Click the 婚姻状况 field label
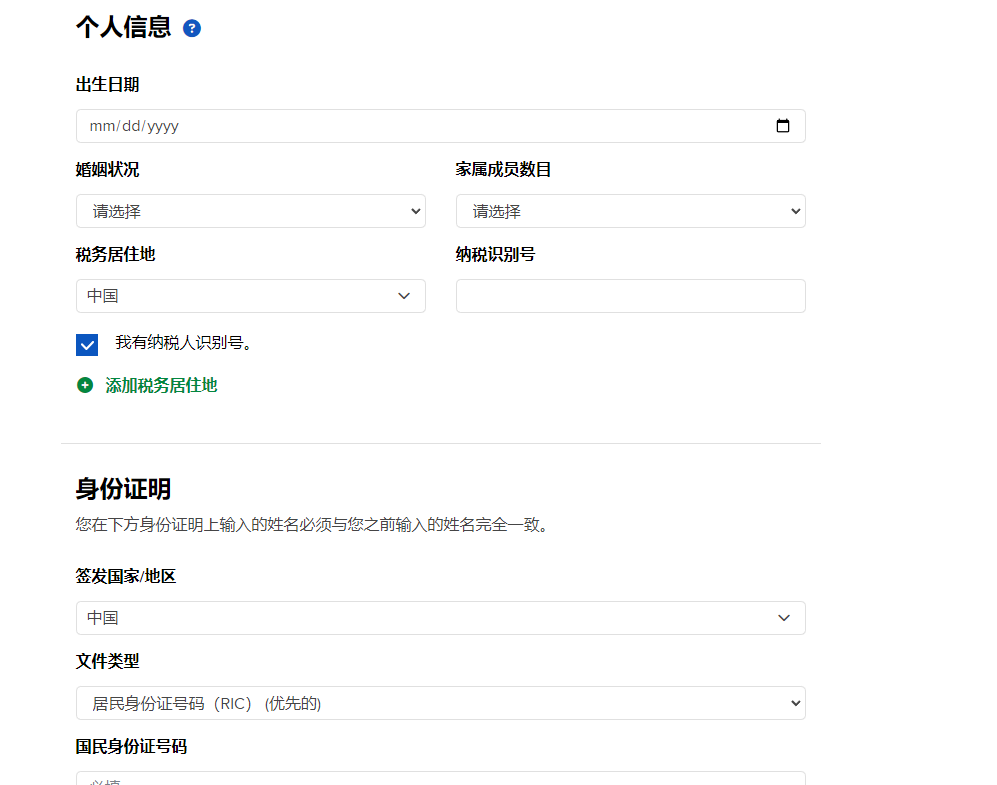Viewport: 997px width, 785px height. tap(107, 170)
